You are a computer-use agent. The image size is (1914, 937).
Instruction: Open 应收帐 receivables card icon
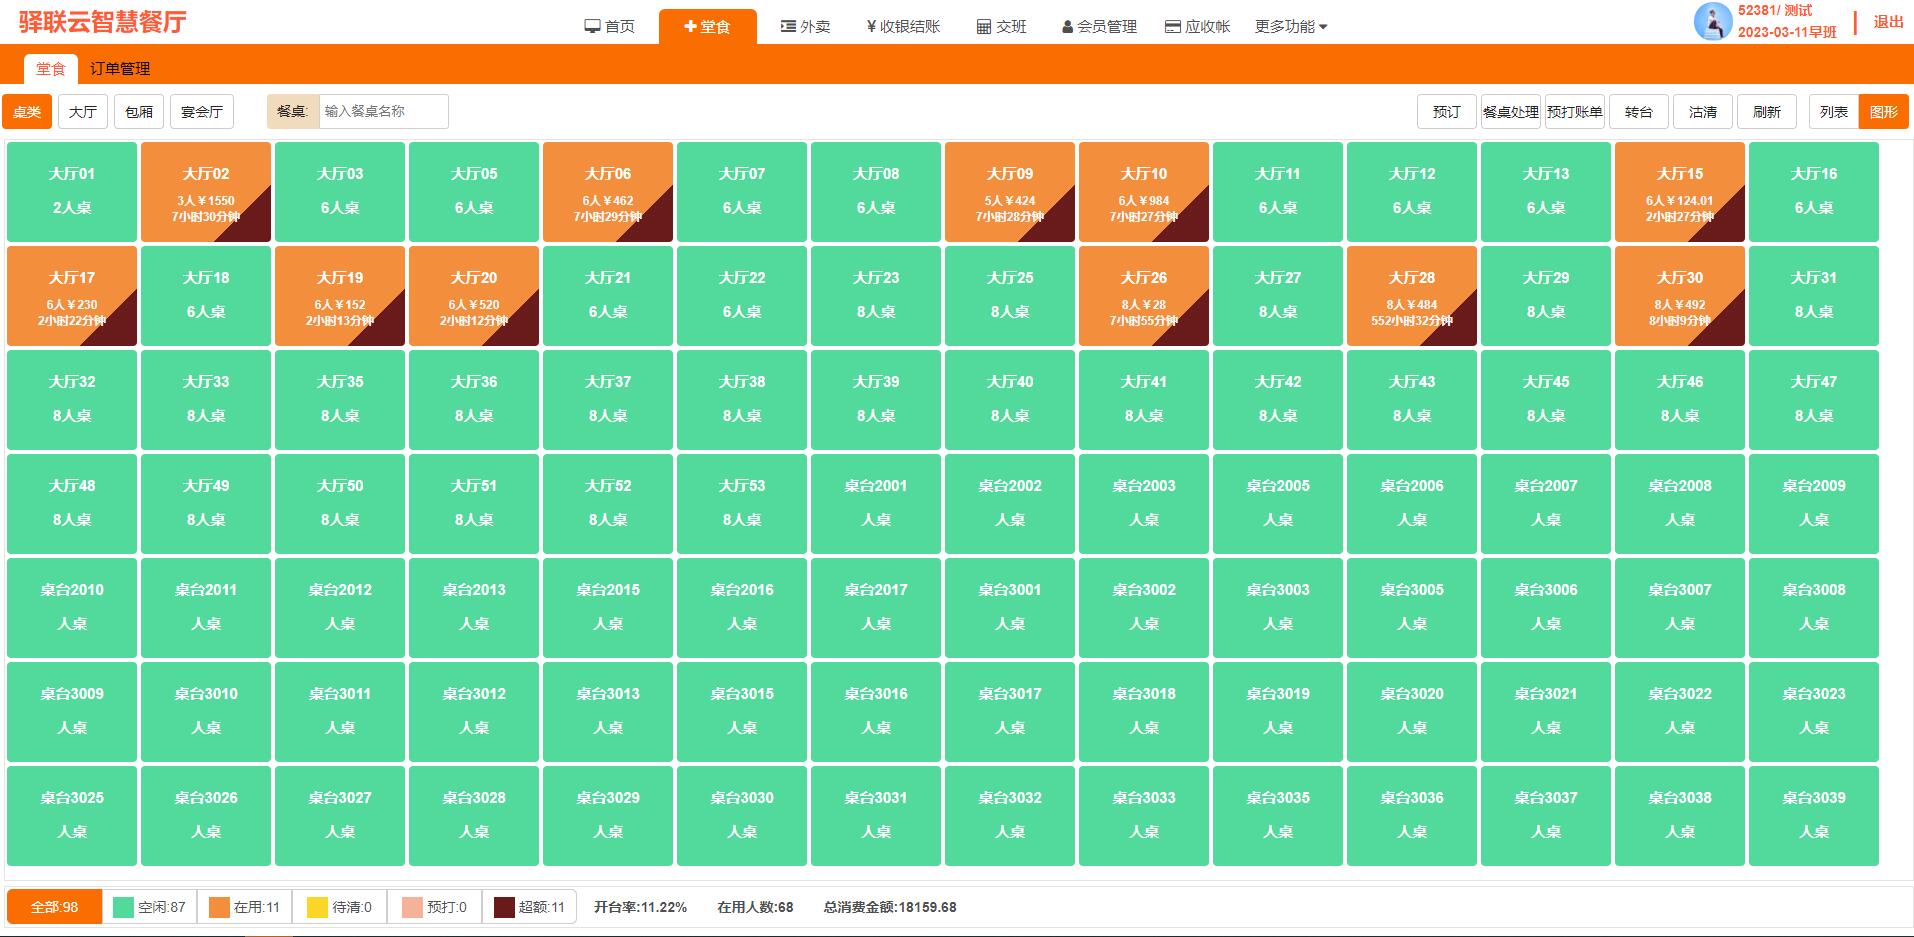(1173, 27)
